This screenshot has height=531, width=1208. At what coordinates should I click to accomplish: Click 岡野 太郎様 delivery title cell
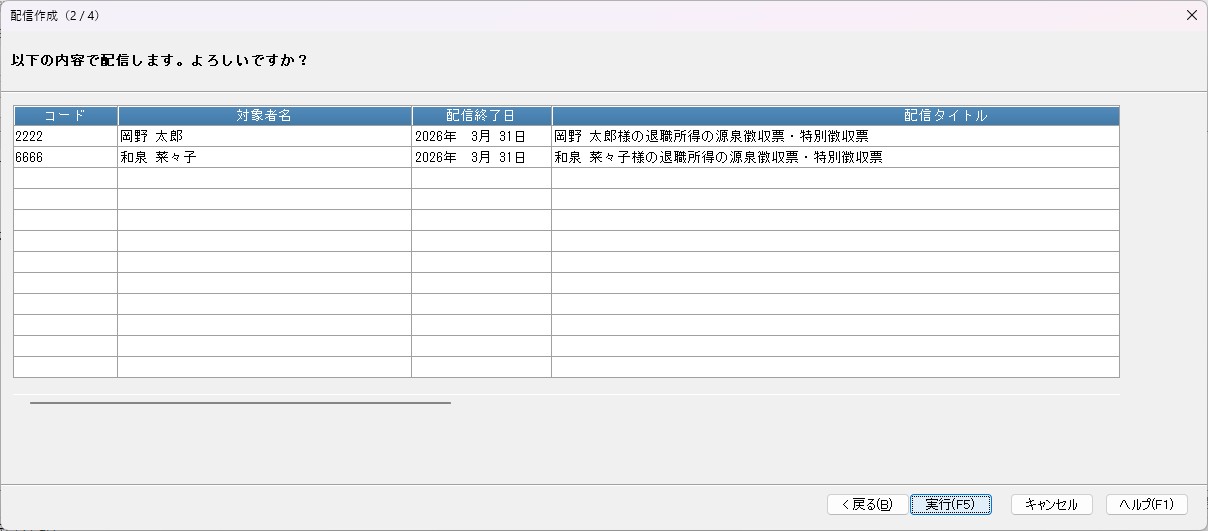point(835,136)
